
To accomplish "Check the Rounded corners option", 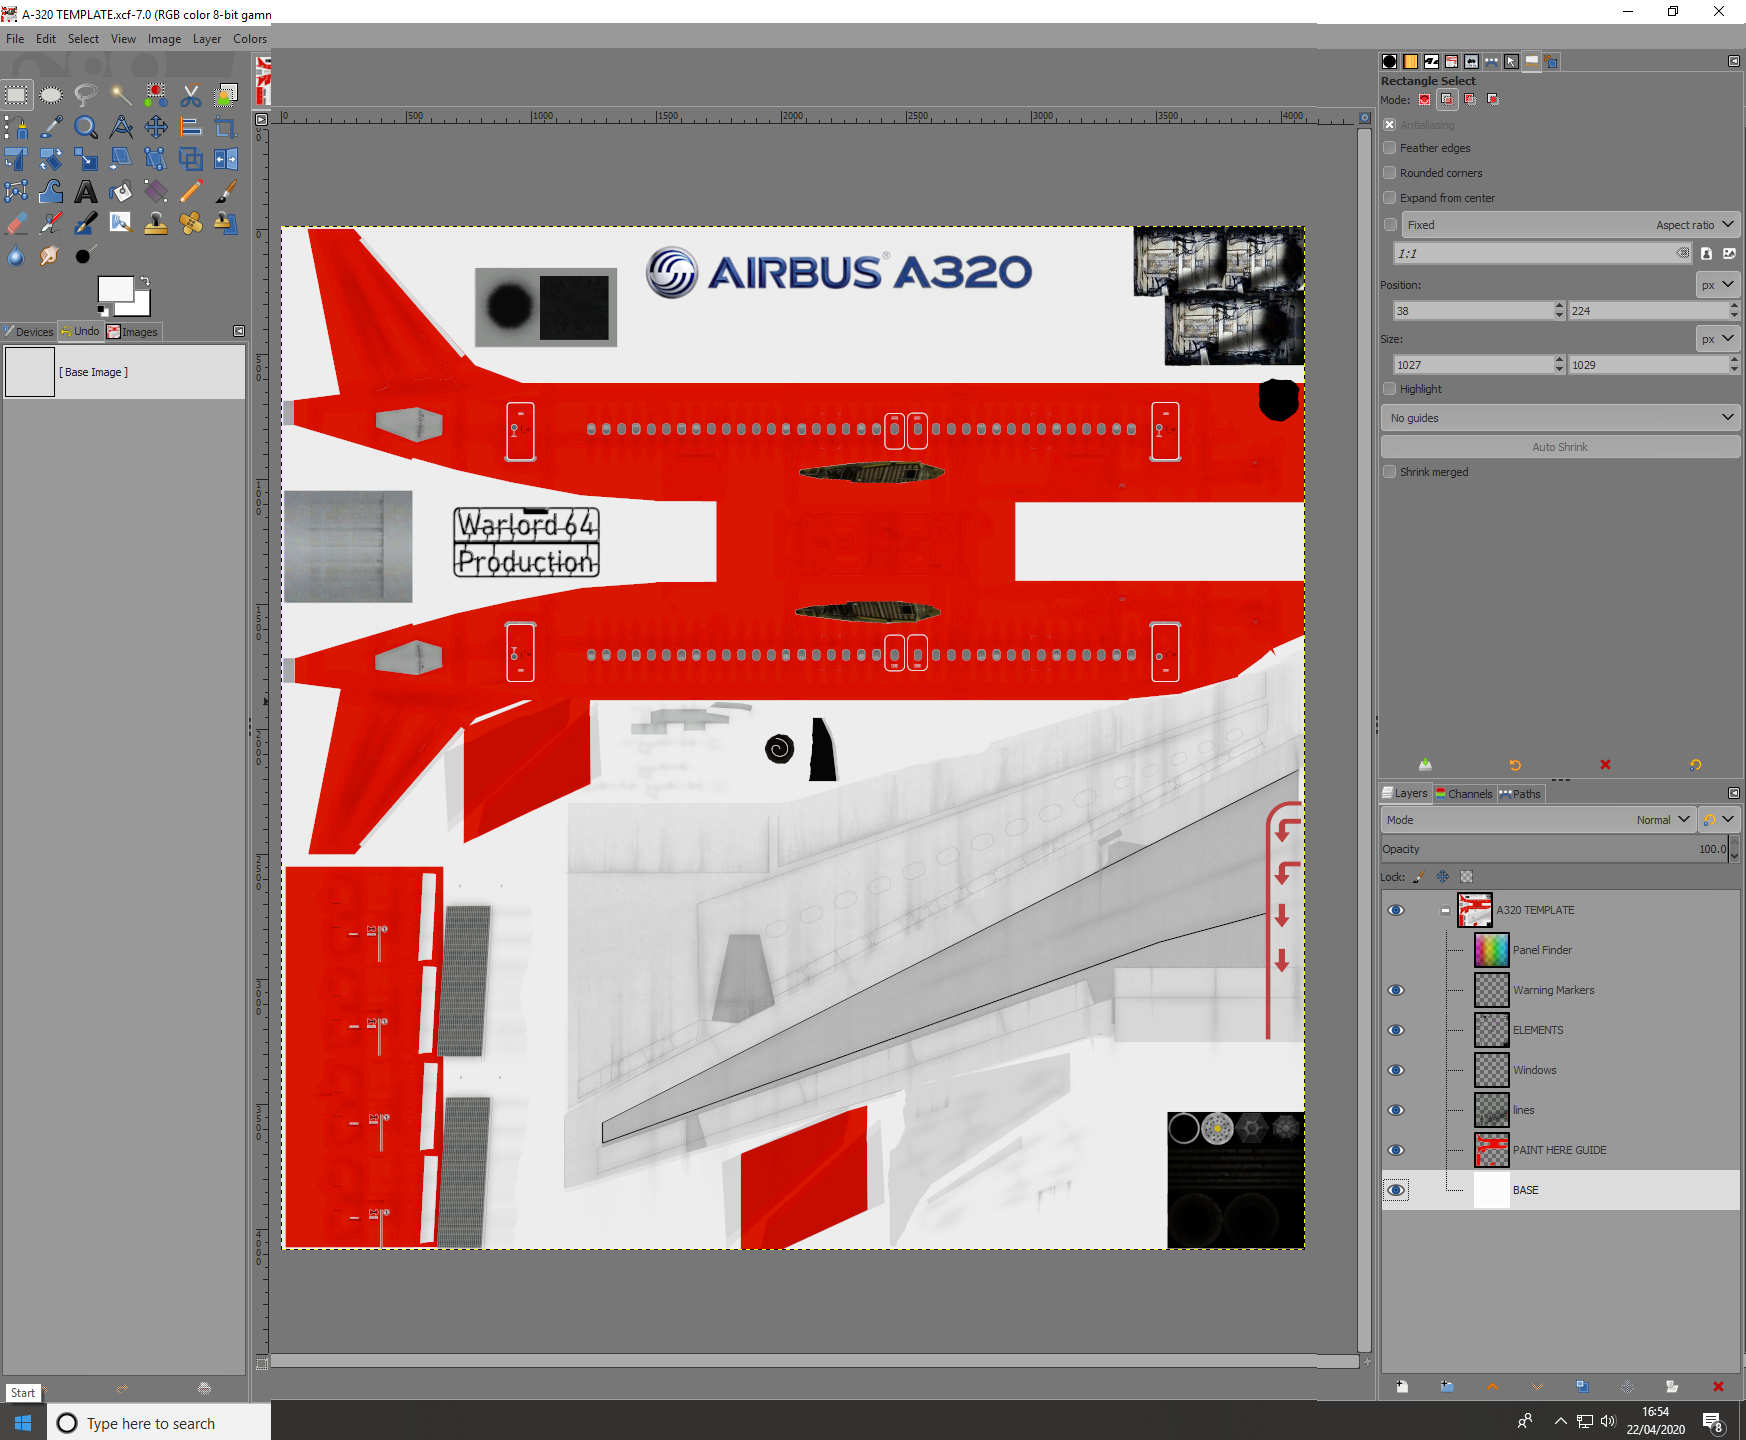I will [1389, 172].
